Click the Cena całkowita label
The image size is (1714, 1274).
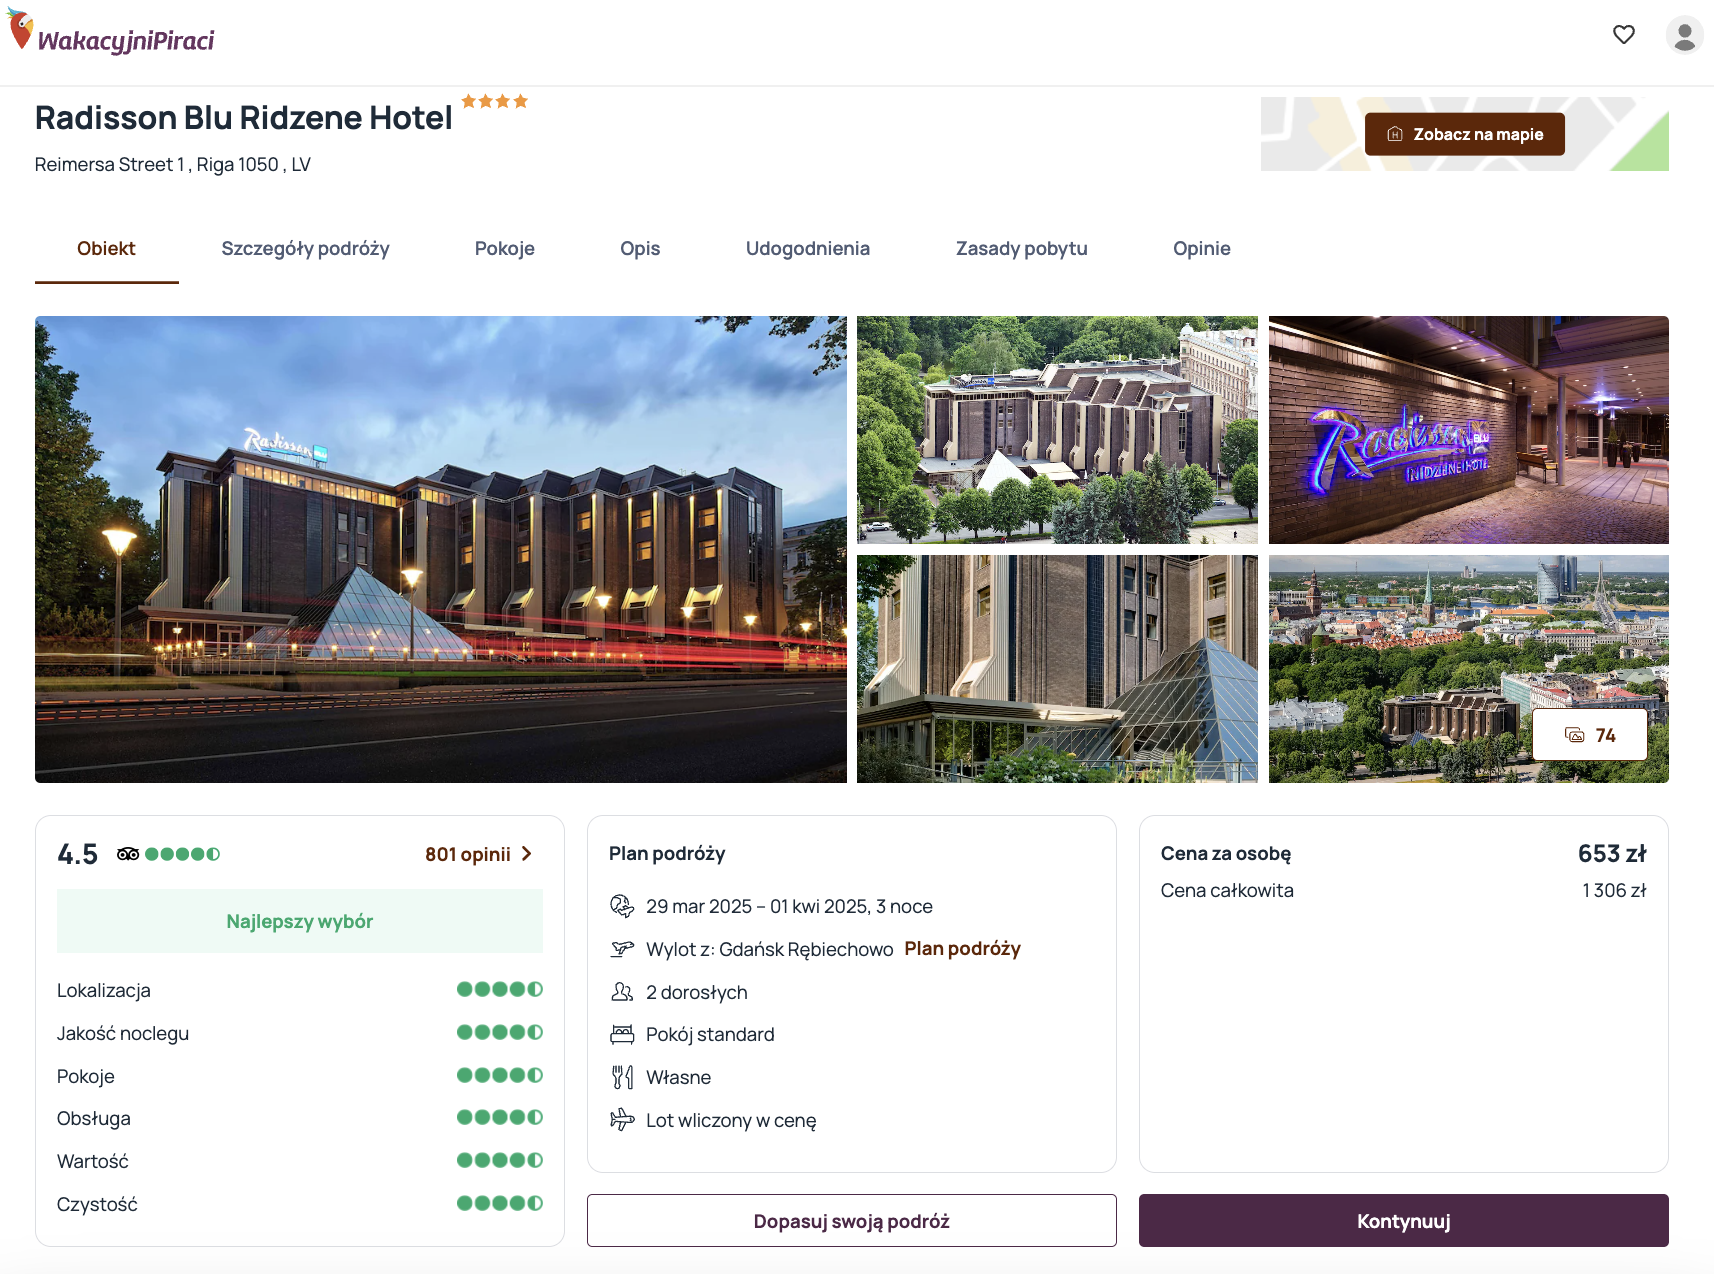coord(1227,890)
